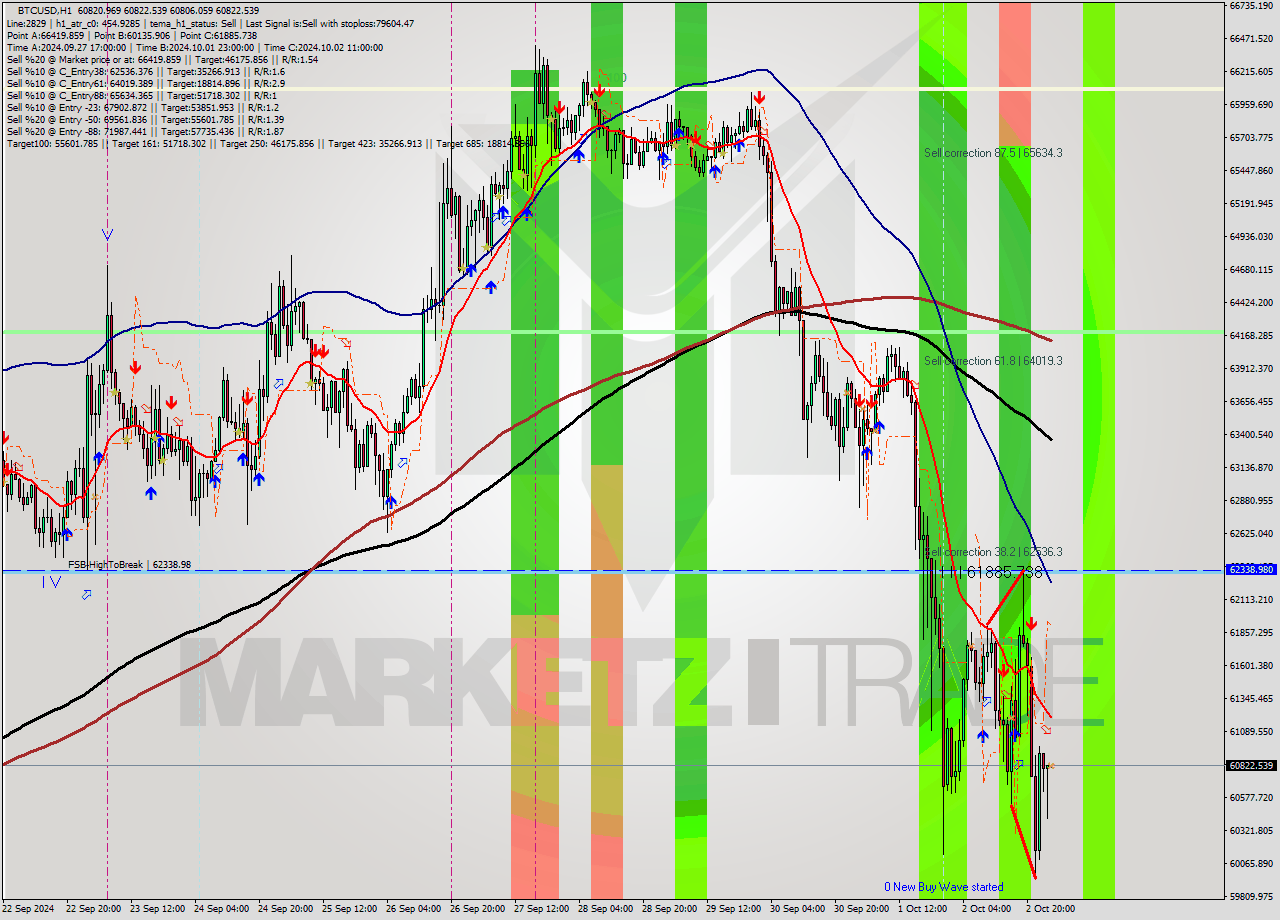This screenshot has height=920, width=1280.
Task: Click time axis label '26 Sep 04:00'
Action: pyautogui.click(x=413, y=909)
